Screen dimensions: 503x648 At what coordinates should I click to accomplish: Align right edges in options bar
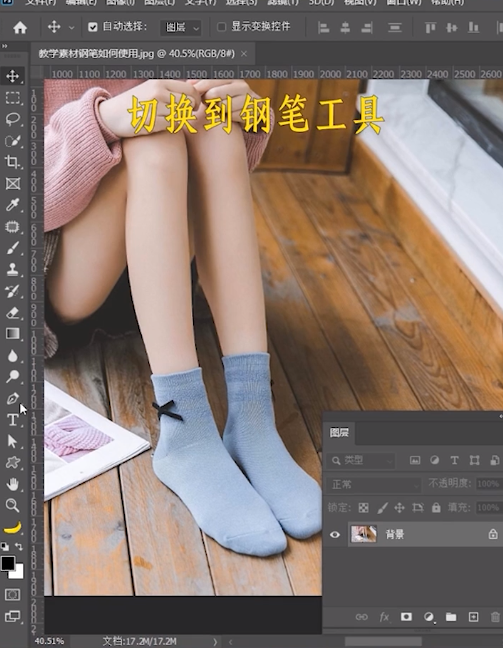367,28
